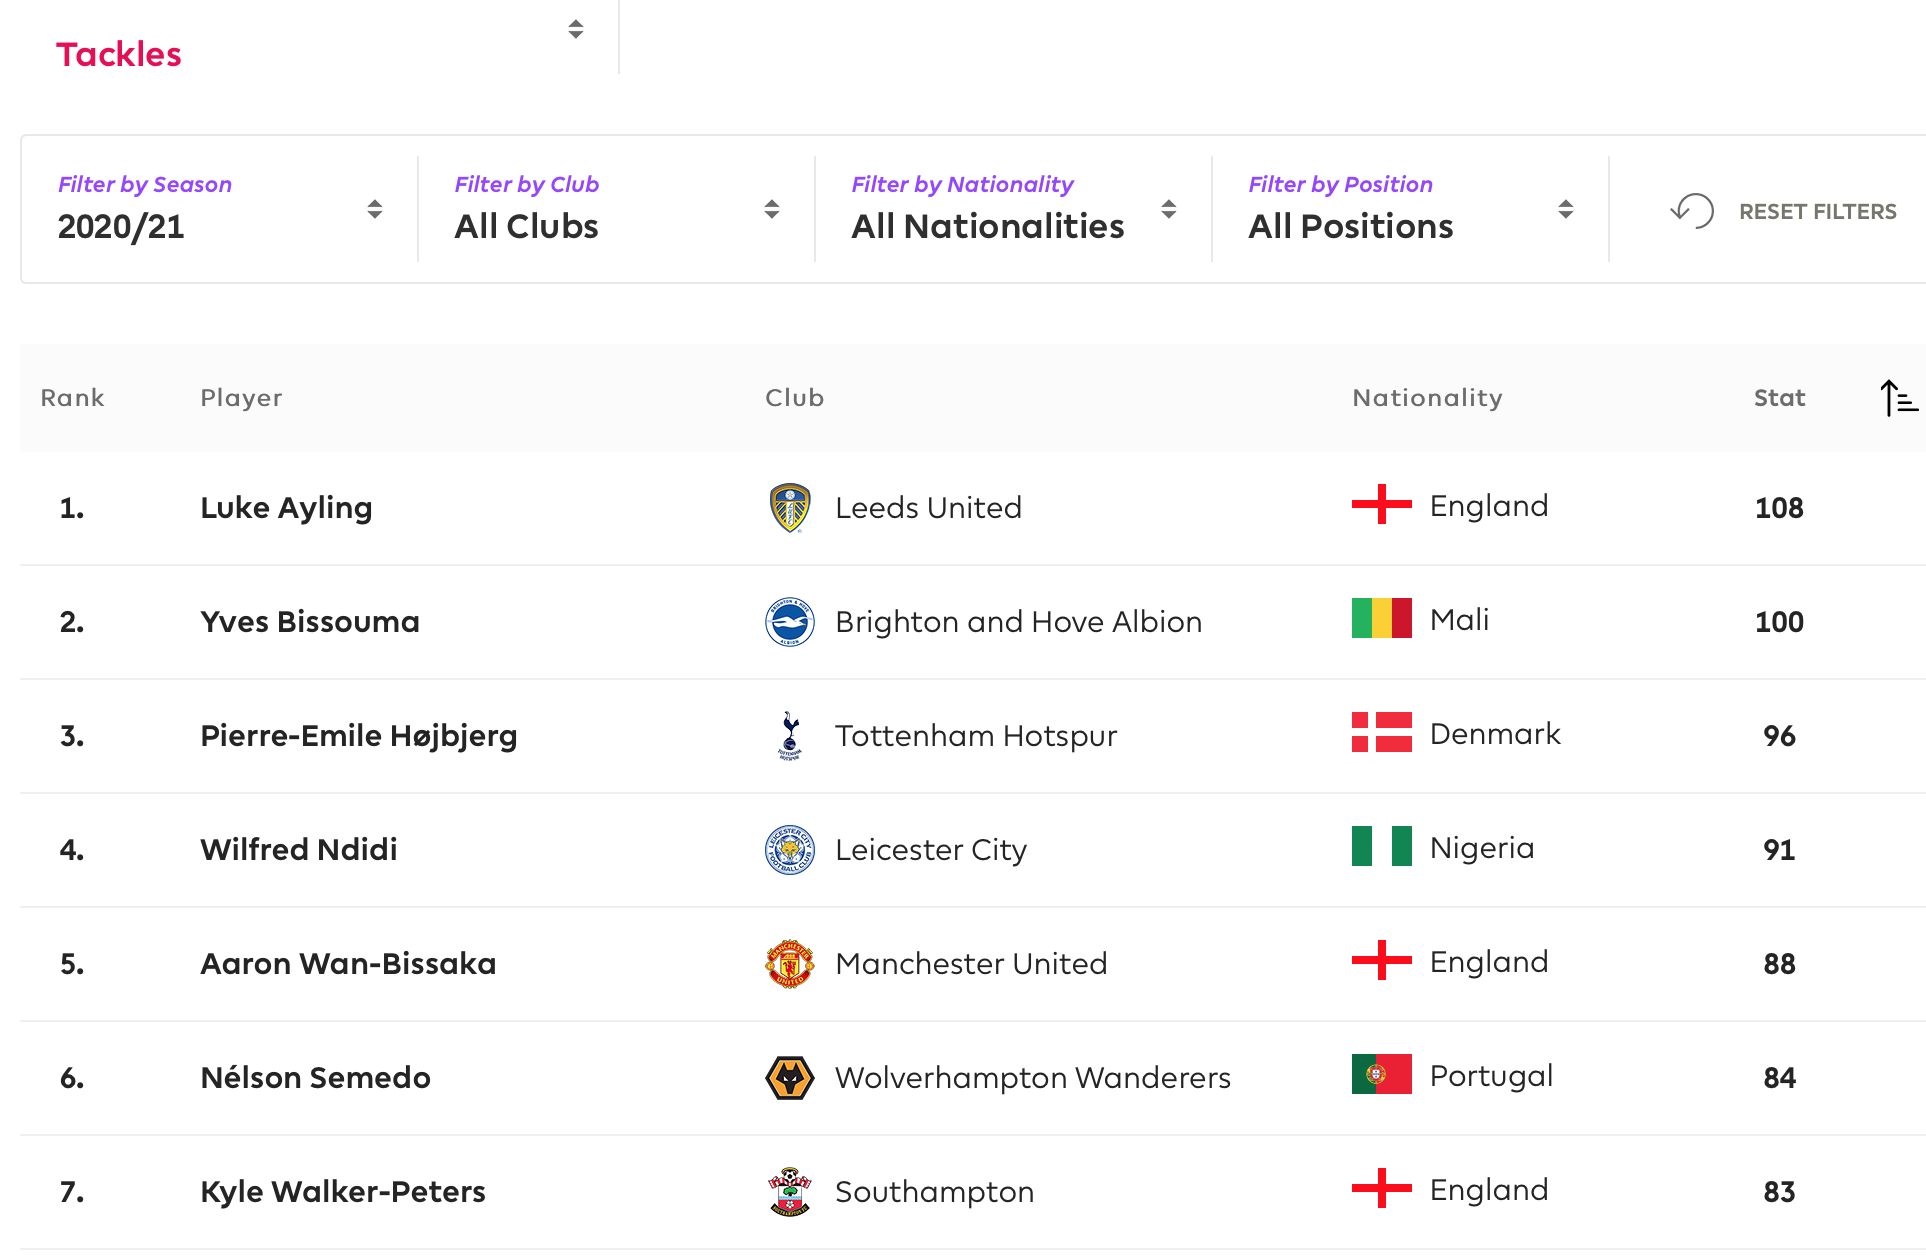1926x1258 pixels.
Task: Click the Tottenham Hotspur crest icon
Action: point(790,736)
